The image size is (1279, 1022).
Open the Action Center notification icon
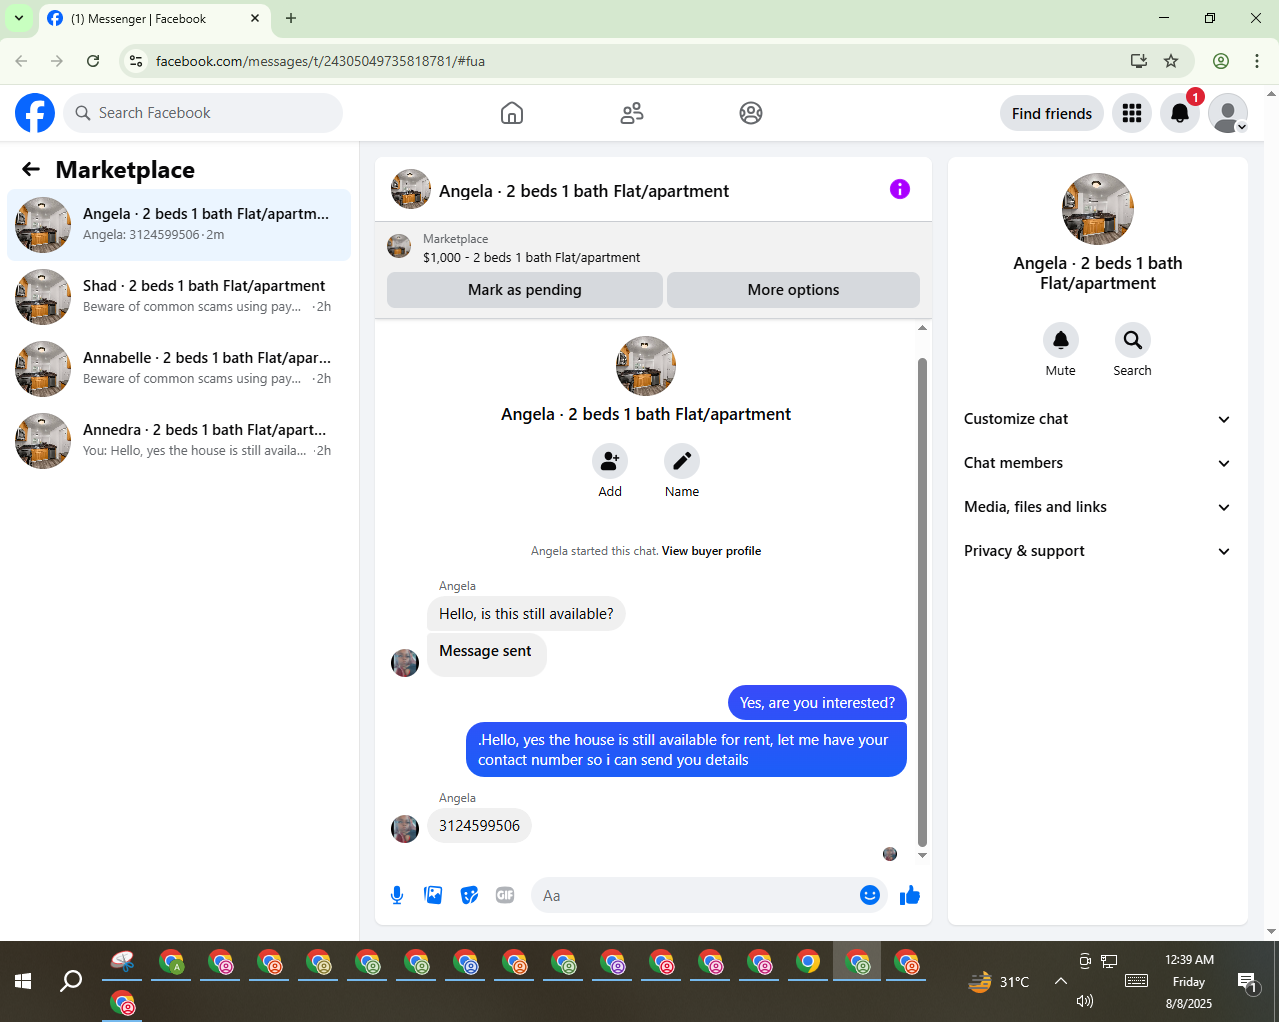click(1247, 982)
